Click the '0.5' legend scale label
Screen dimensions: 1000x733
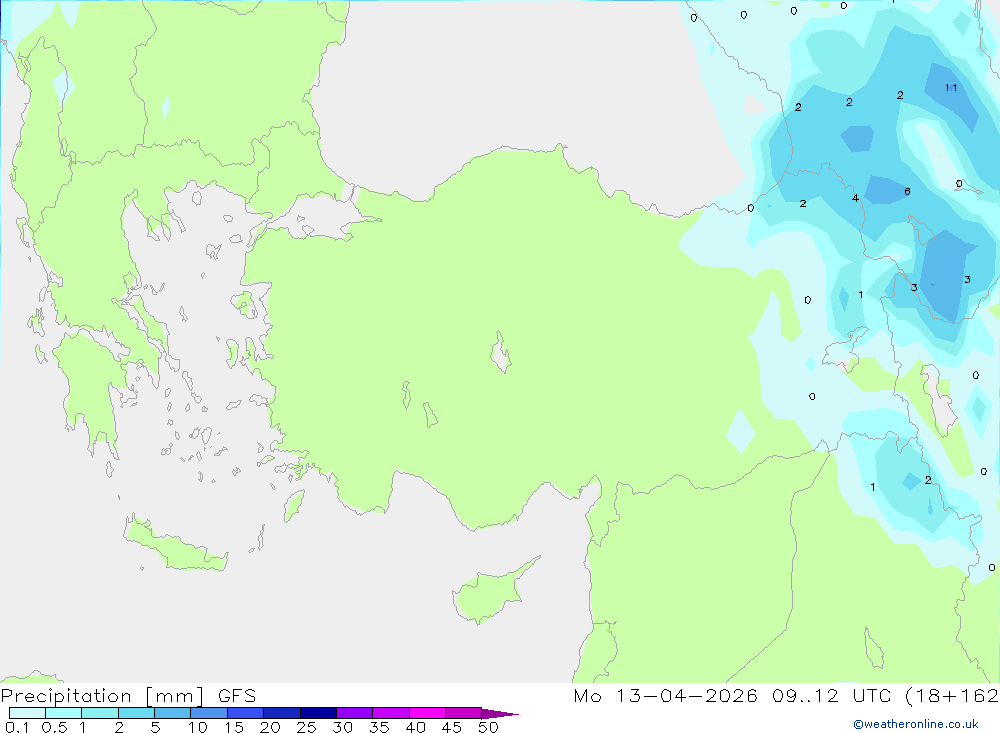coord(54,727)
